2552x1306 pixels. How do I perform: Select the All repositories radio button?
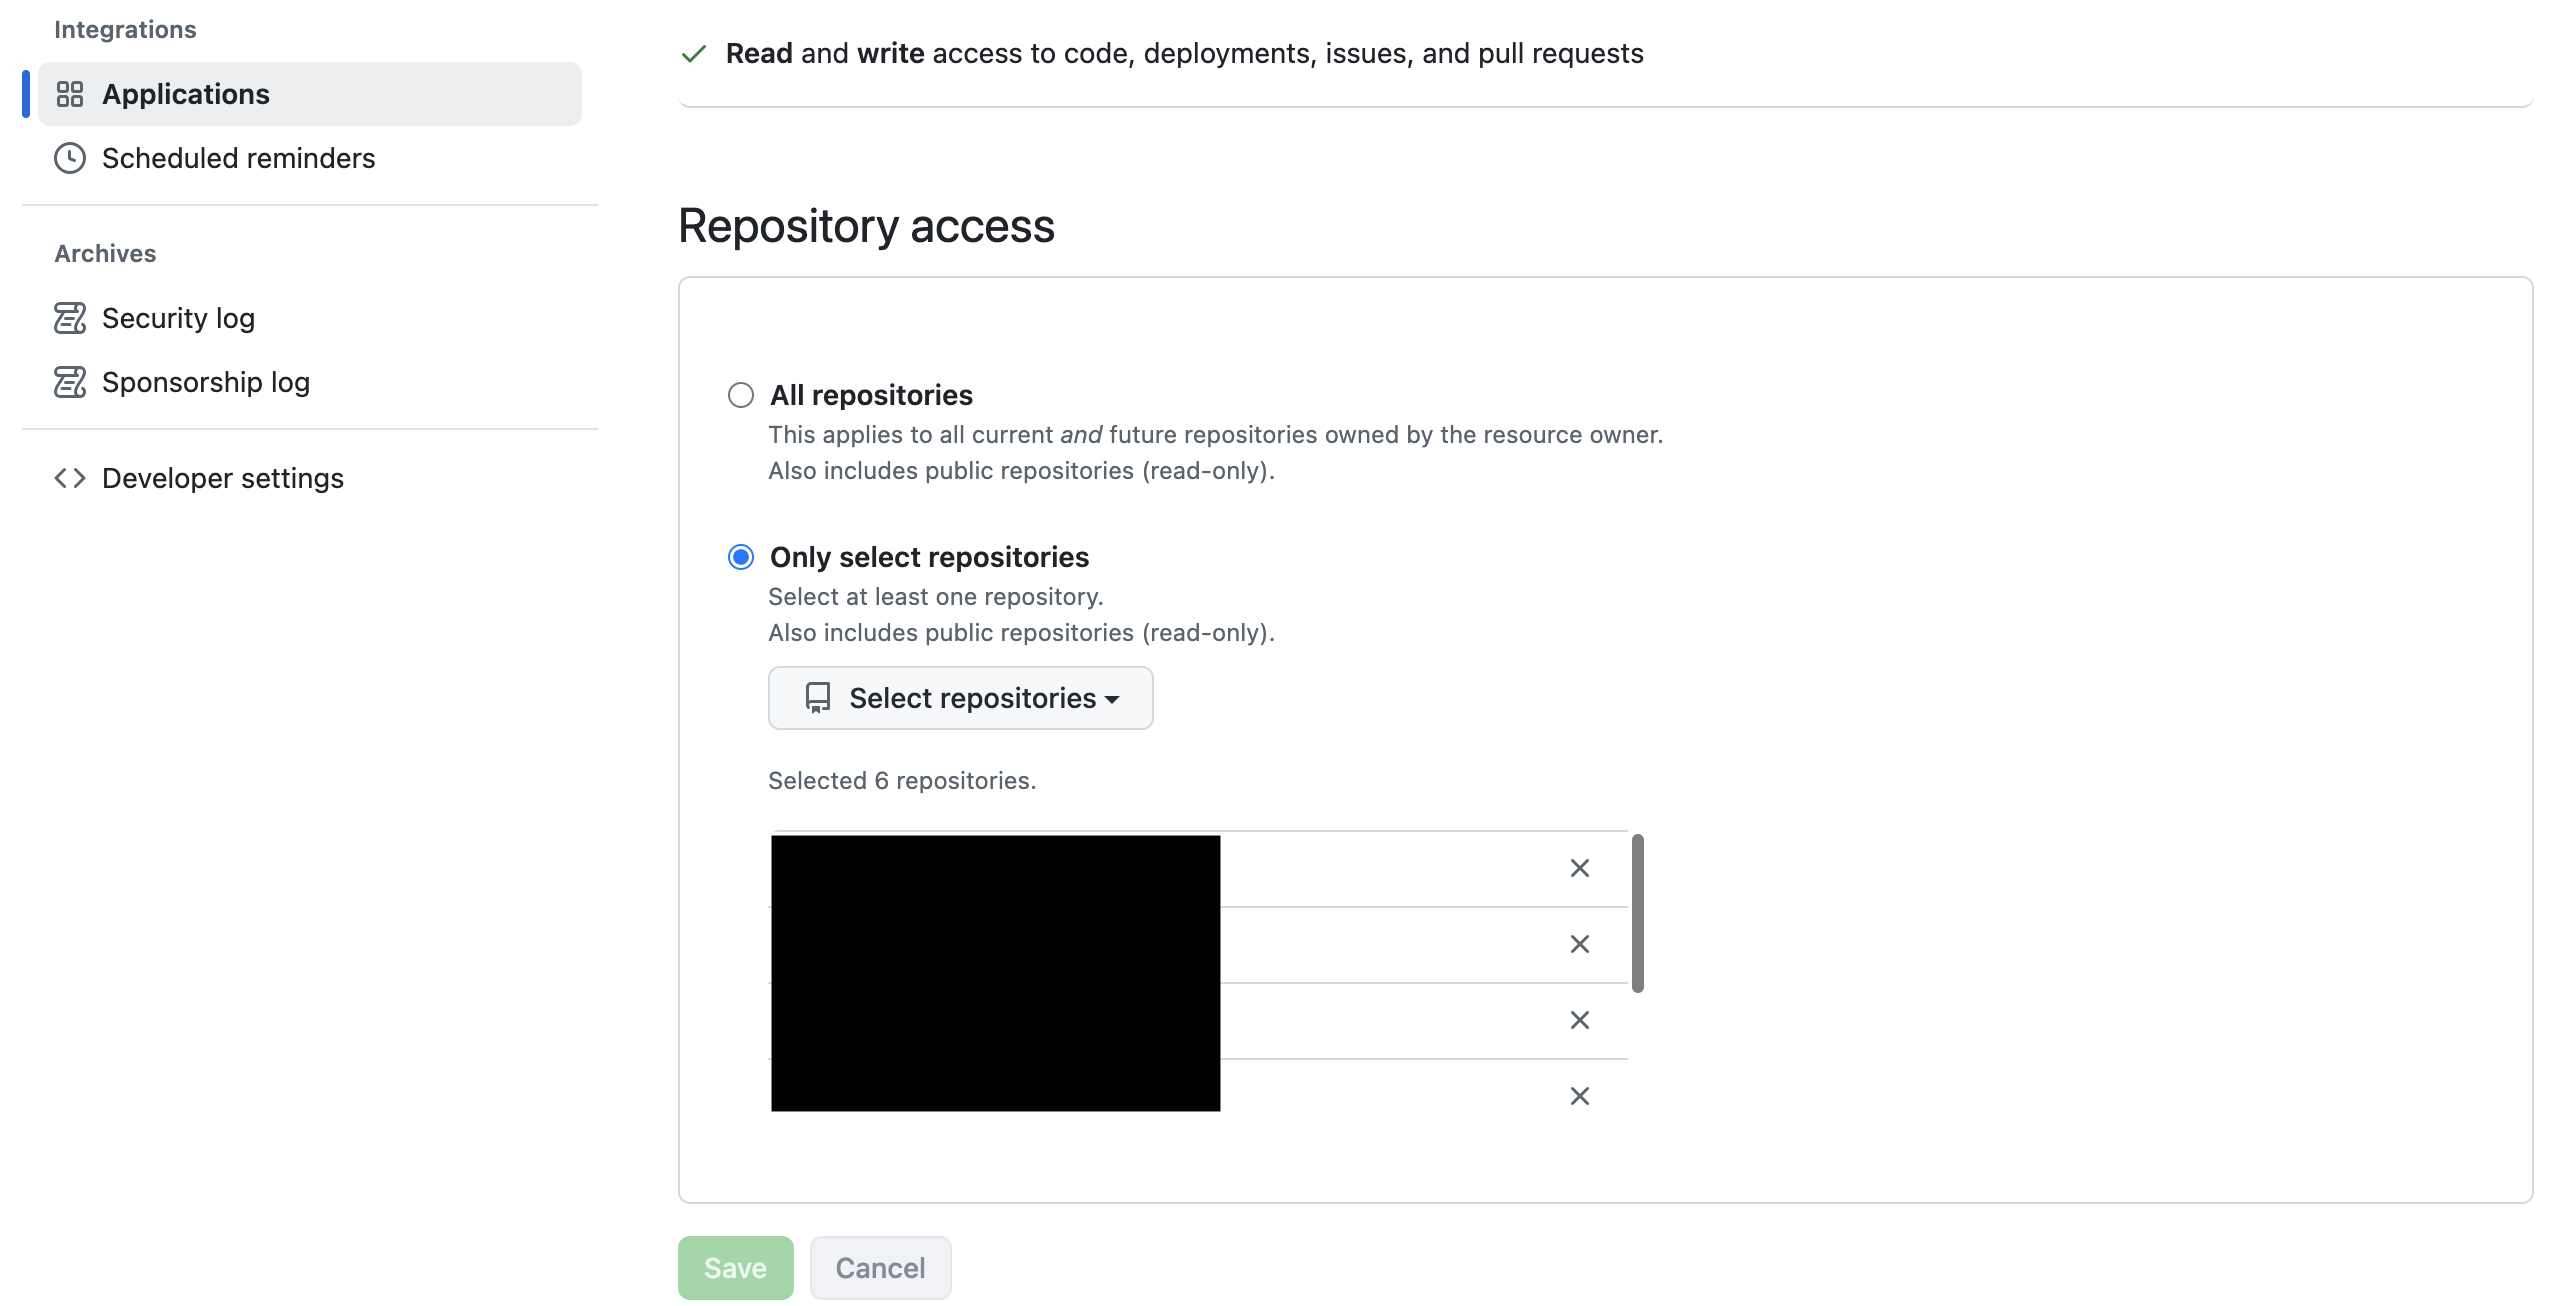[x=741, y=395]
